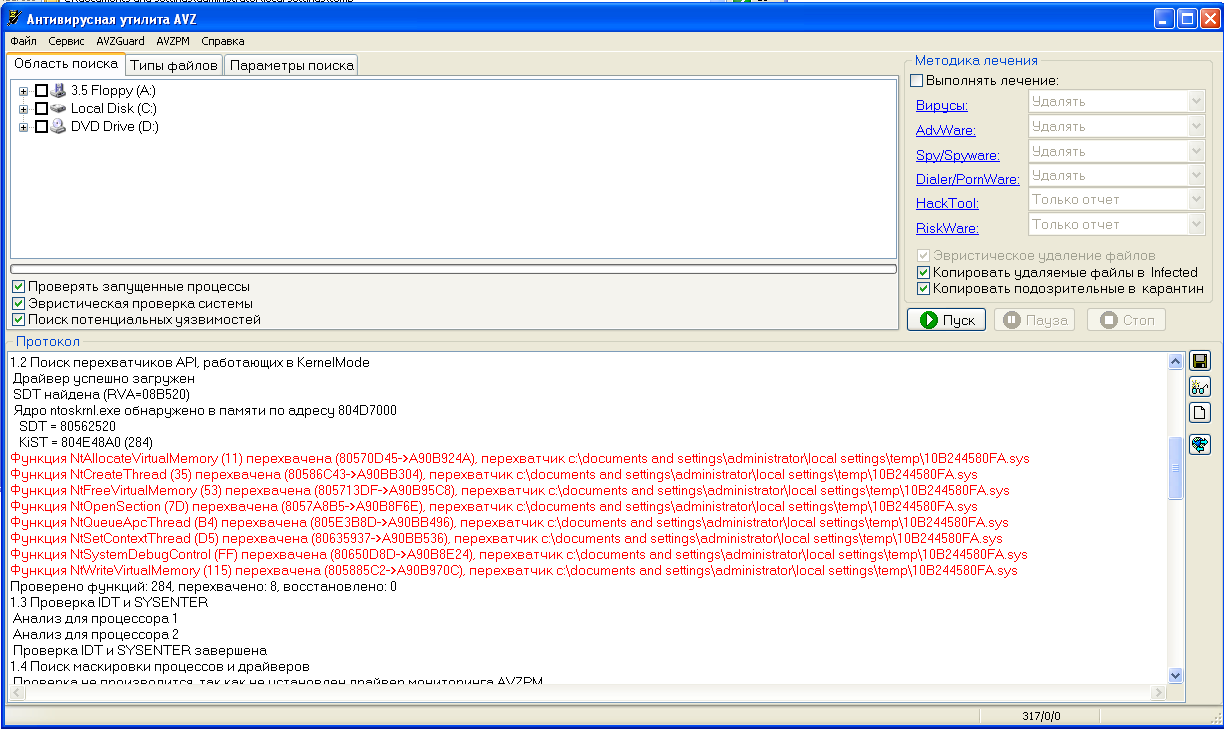
Task: Switch to the Типы файлов tab
Action: [174, 66]
